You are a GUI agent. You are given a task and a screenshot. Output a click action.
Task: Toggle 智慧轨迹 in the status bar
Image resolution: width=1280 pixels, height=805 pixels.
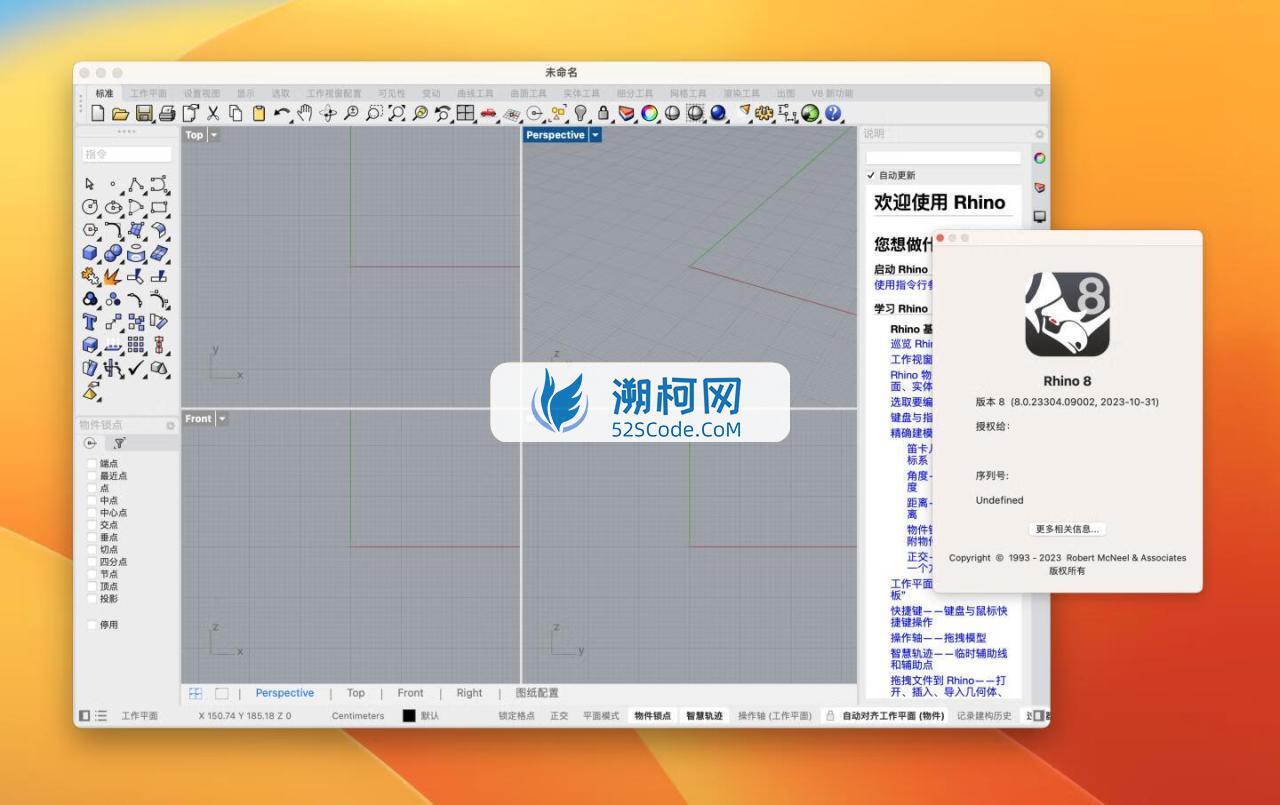click(704, 716)
